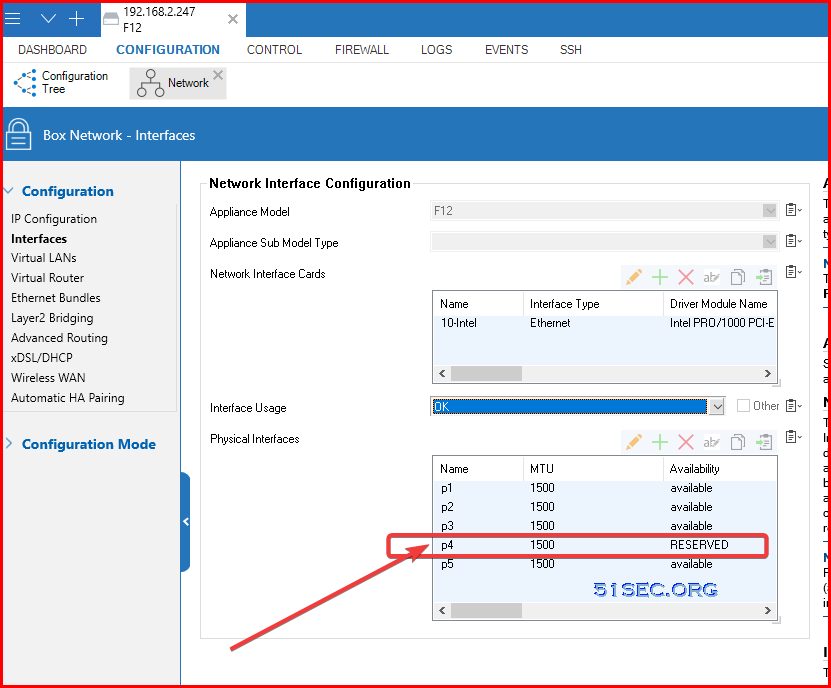This screenshot has height=688, width=831.
Task: Open Virtual Router settings
Action: coord(48,278)
